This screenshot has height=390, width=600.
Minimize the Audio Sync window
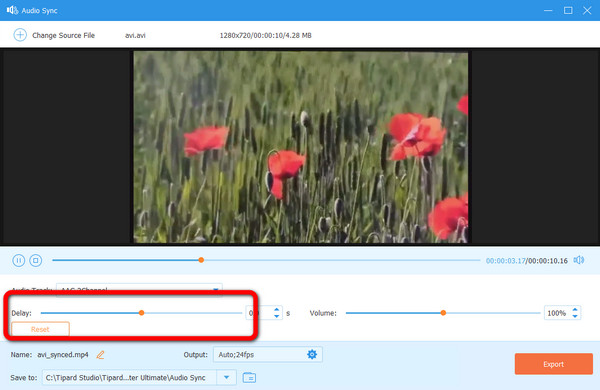point(548,10)
